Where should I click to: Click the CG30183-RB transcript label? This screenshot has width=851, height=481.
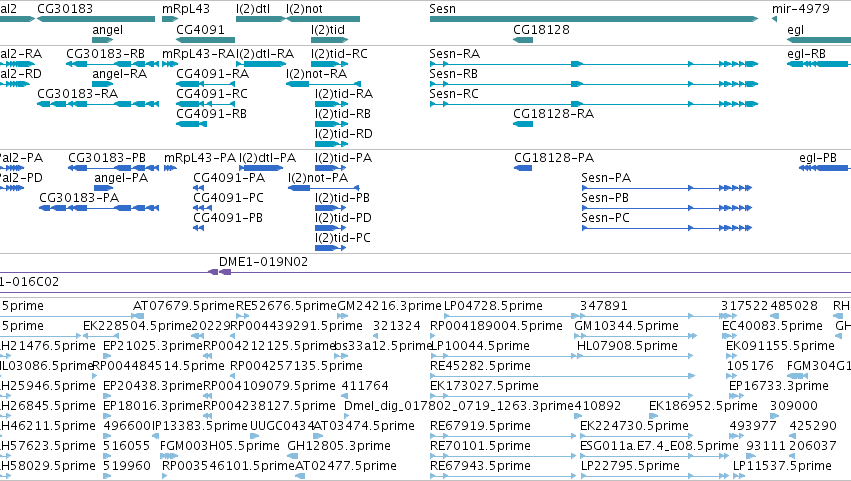(105, 54)
